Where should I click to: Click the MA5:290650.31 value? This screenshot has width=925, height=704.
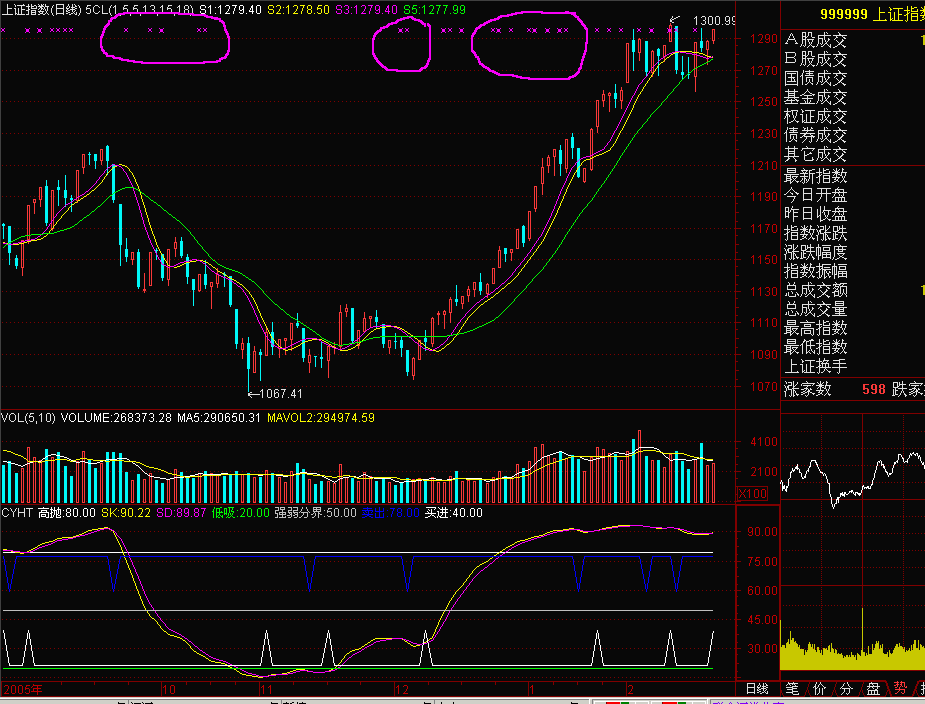click(x=219, y=418)
